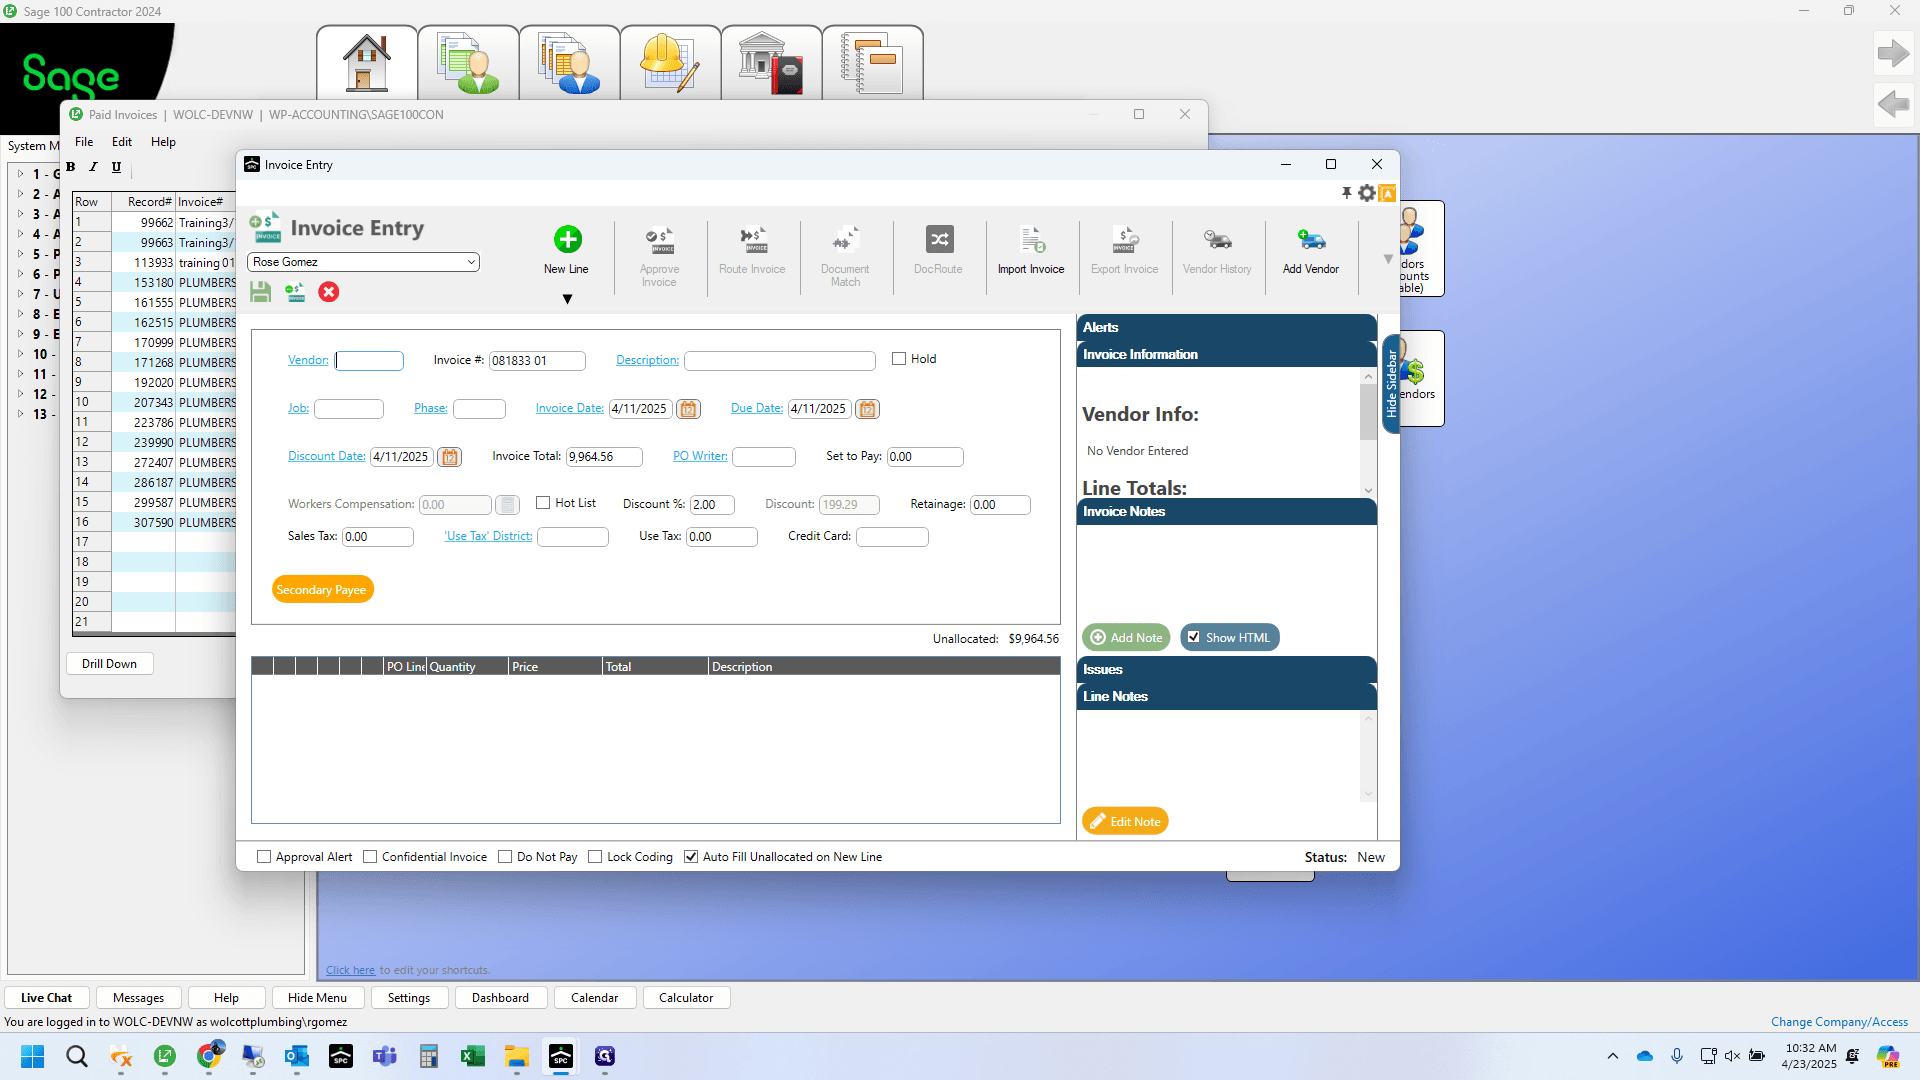Click the Import Invoice icon
Viewport: 1920px width, 1080px height.
1031,240
